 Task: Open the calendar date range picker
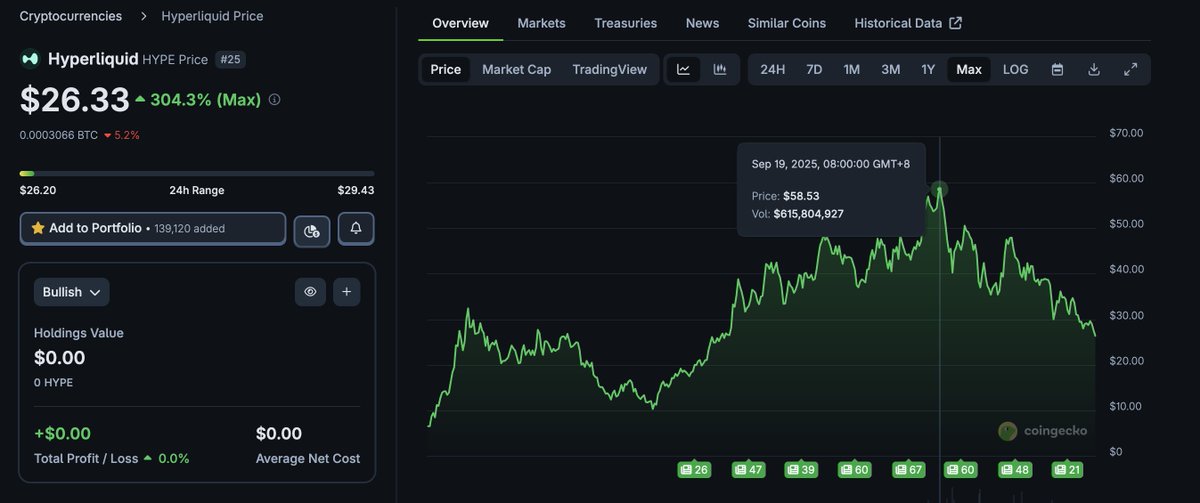point(1057,69)
